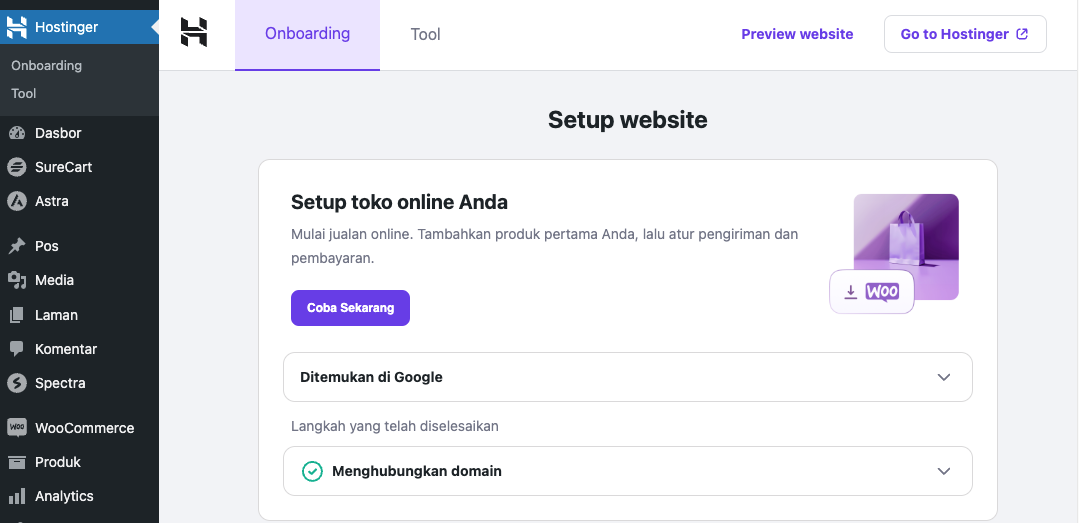Expand the Menghubungkan domain chevron

(x=943, y=471)
